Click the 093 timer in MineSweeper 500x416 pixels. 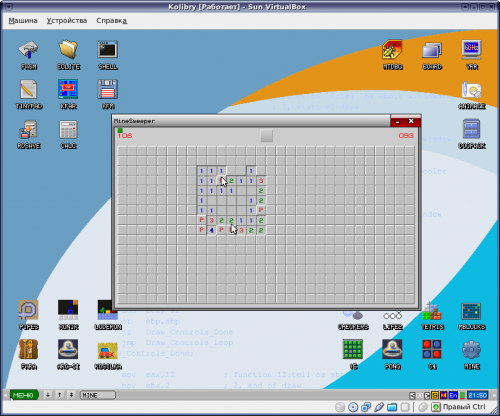click(406, 135)
